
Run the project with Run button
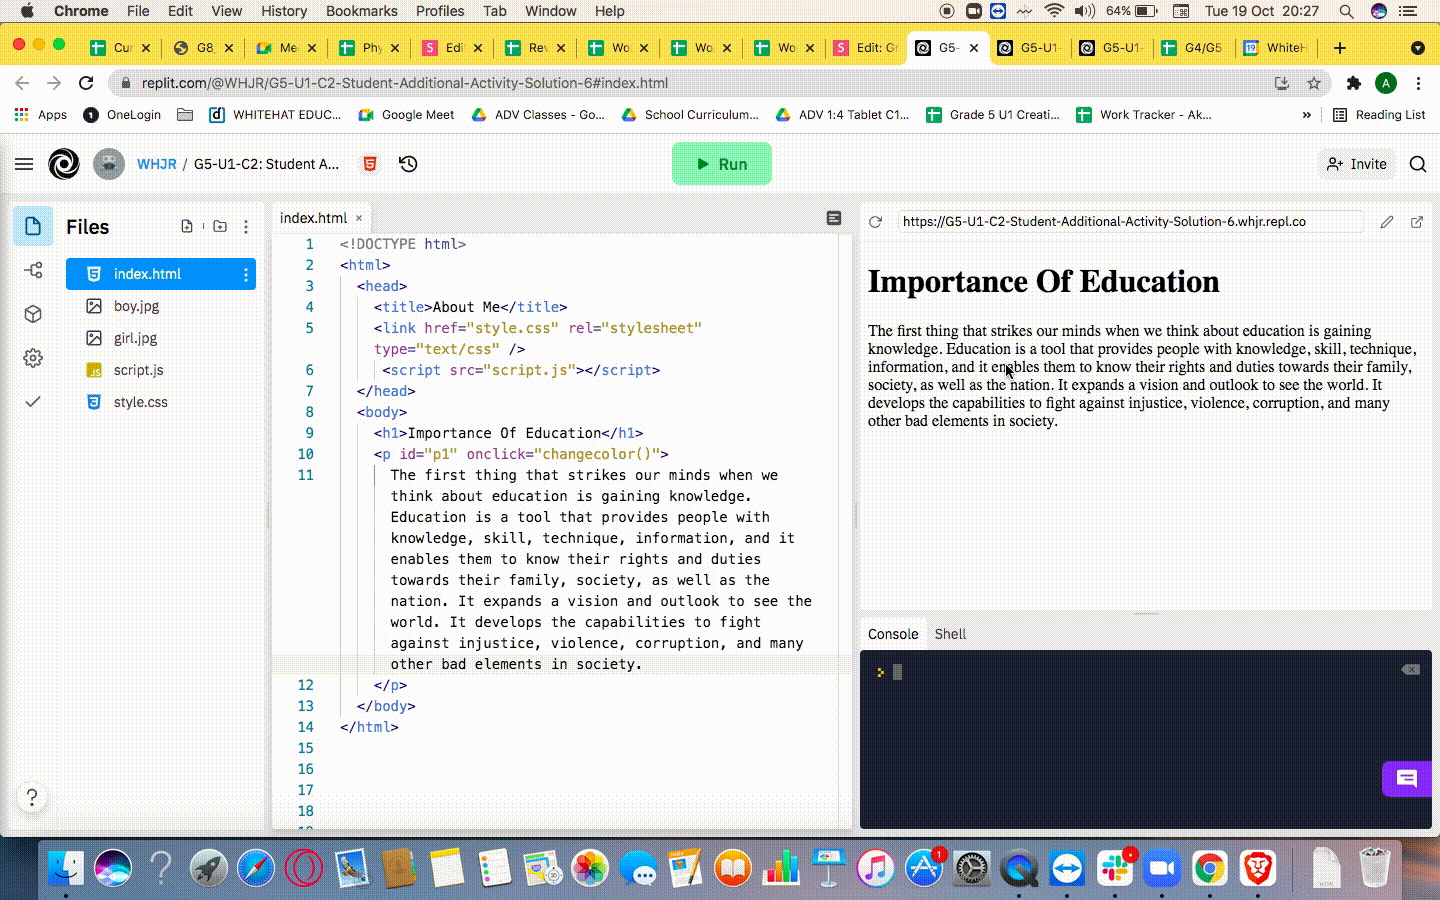tap(722, 164)
